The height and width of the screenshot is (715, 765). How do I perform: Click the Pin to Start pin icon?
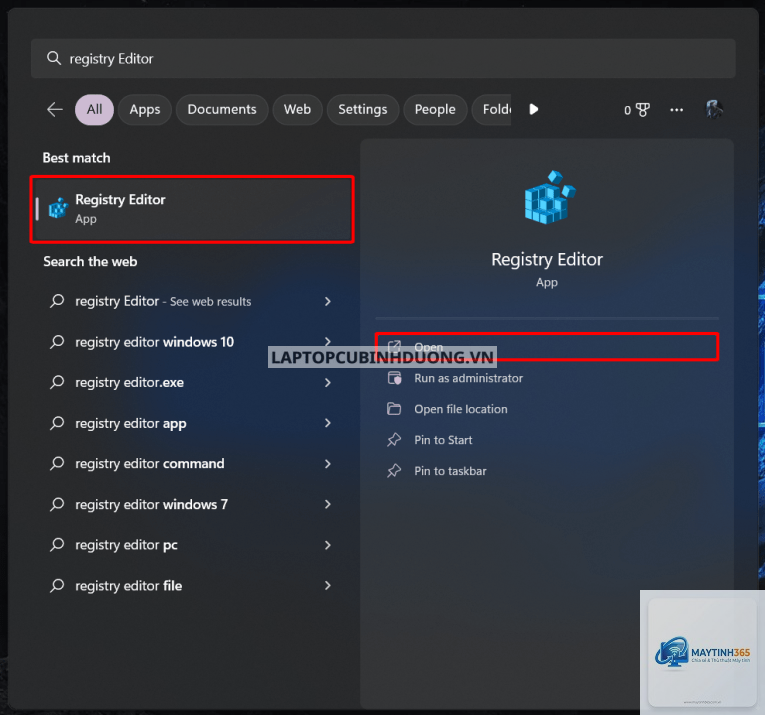[x=394, y=440]
